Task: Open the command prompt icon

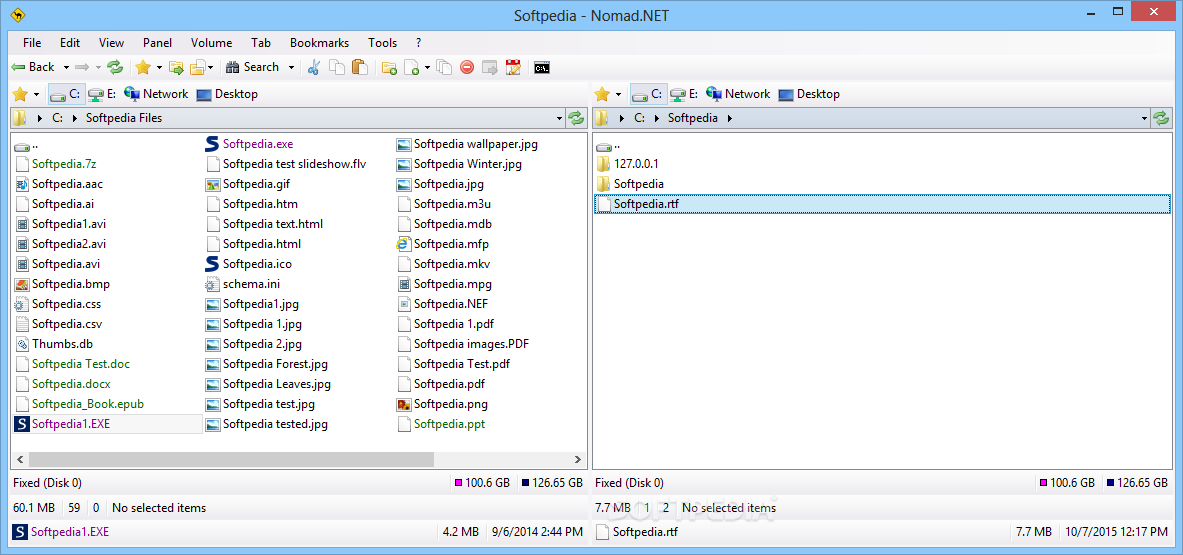Action: [541, 67]
